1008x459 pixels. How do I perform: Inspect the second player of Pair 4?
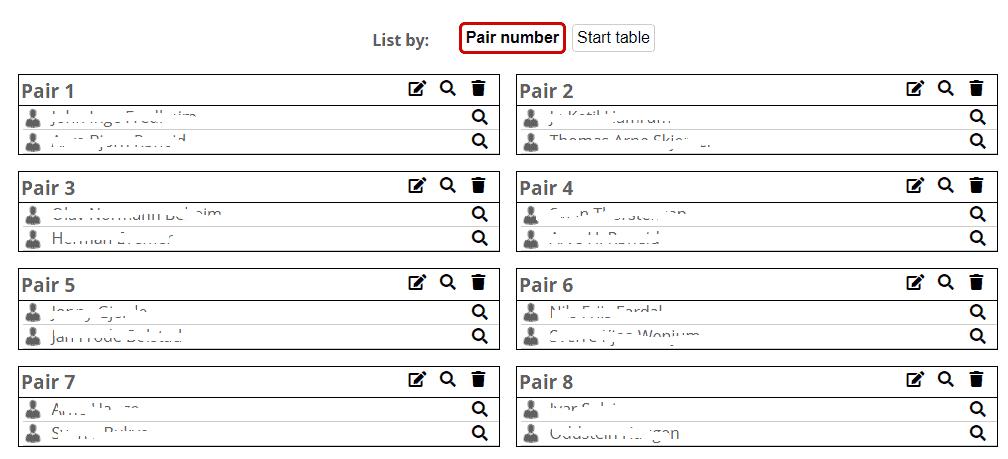pyautogui.click(x=977, y=238)
